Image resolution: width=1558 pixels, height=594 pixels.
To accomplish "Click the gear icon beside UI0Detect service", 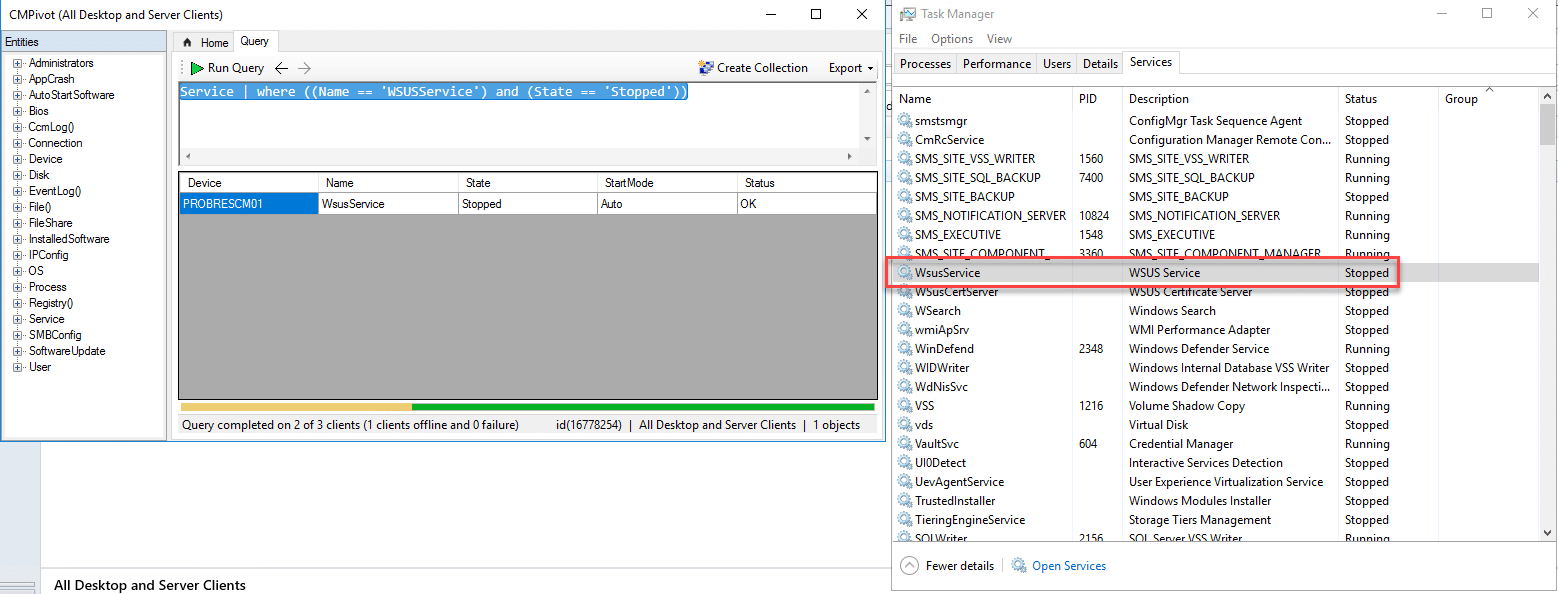I will (905, 463).
